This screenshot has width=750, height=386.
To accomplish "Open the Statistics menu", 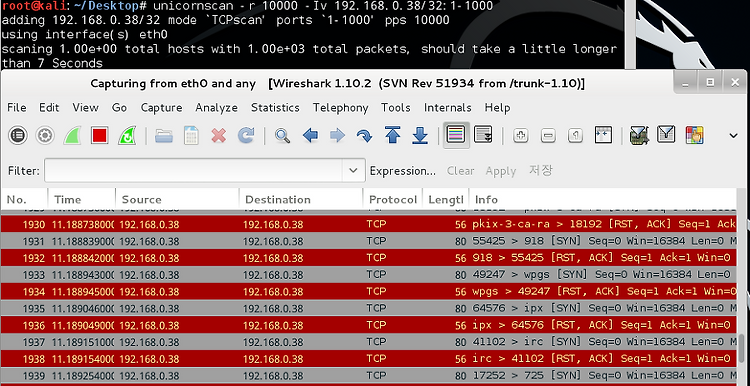I will 275,108.
